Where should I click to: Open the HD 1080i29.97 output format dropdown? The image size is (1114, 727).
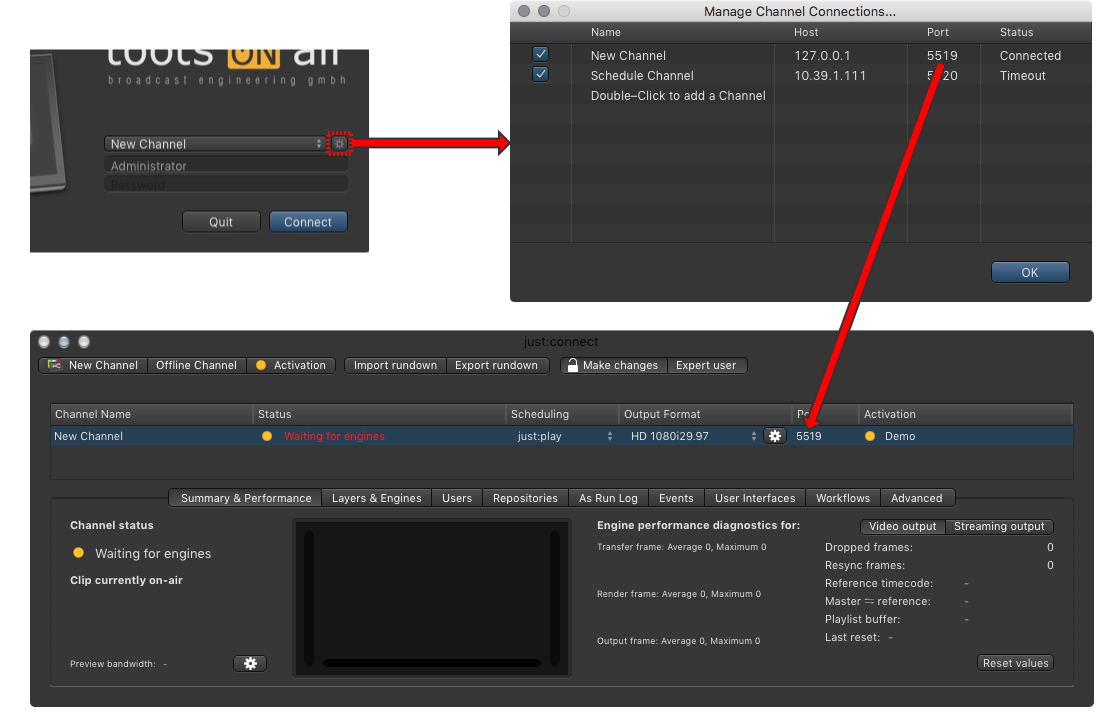pos(693,436)
